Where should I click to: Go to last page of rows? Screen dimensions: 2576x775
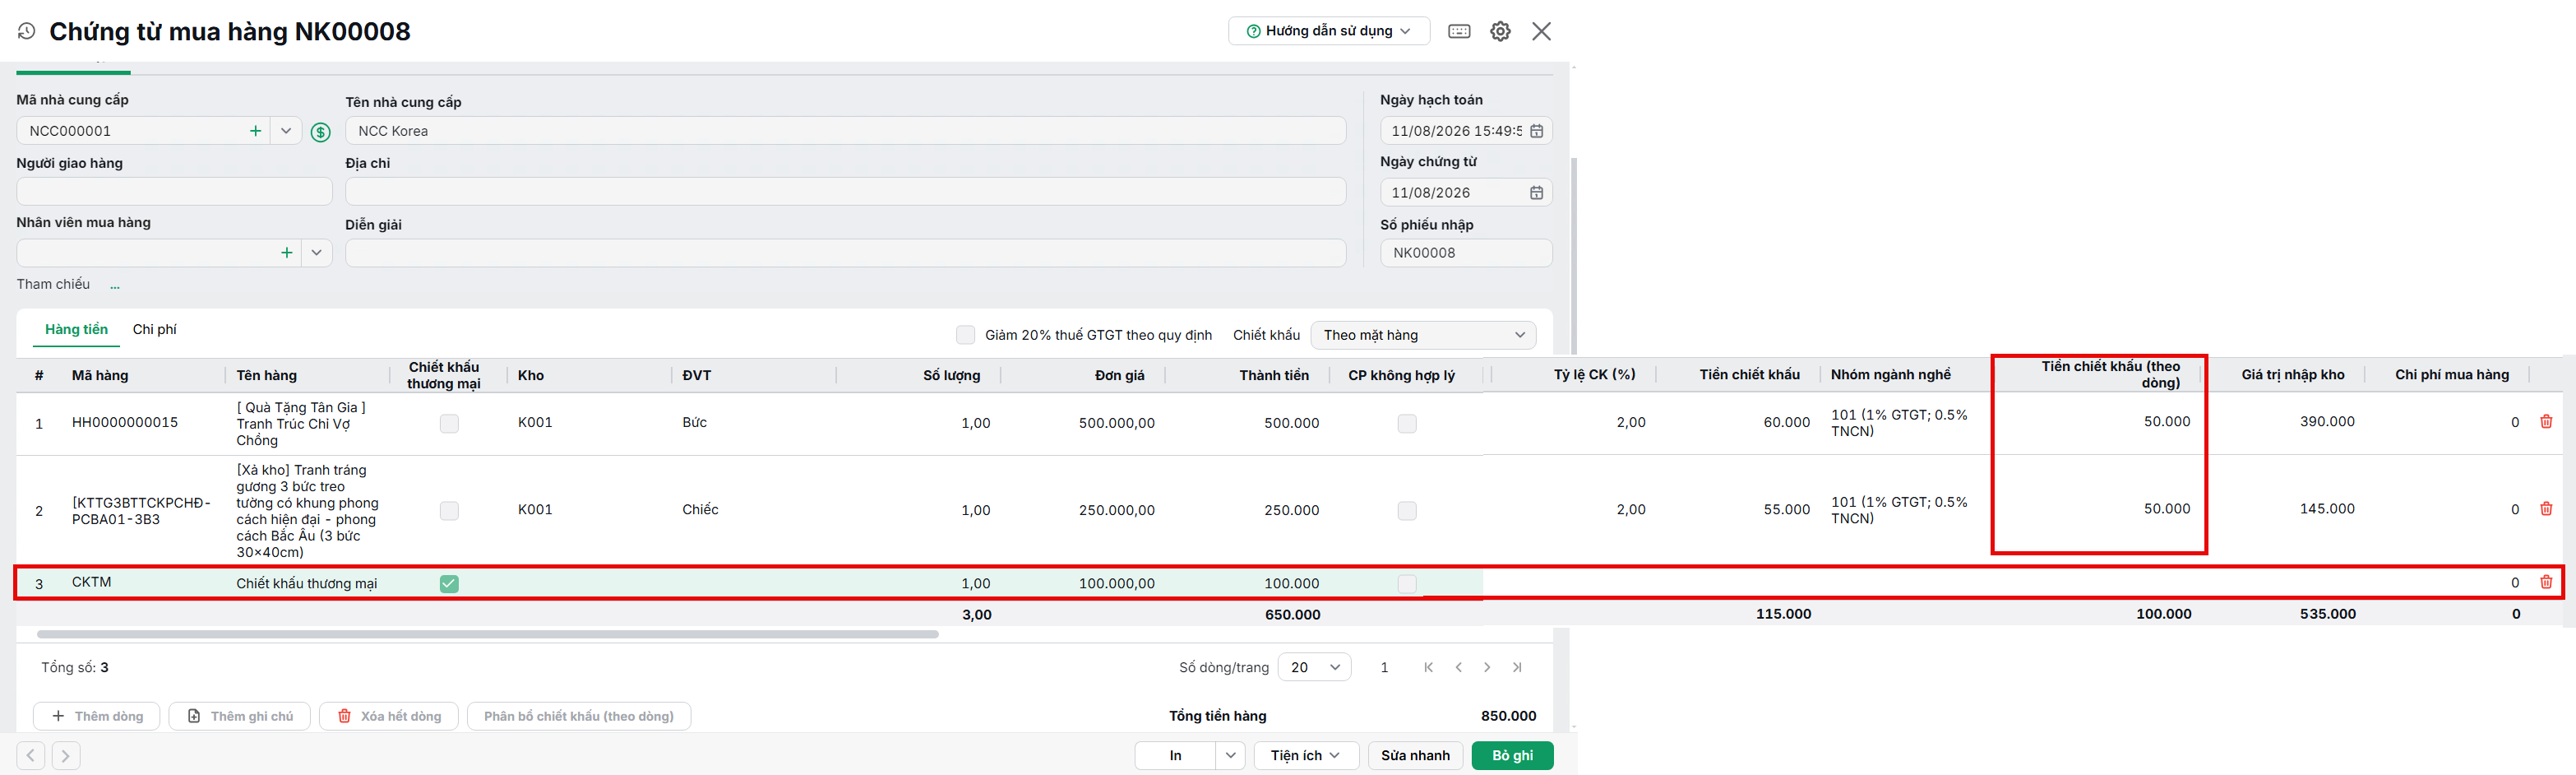tap(1517, 667)
